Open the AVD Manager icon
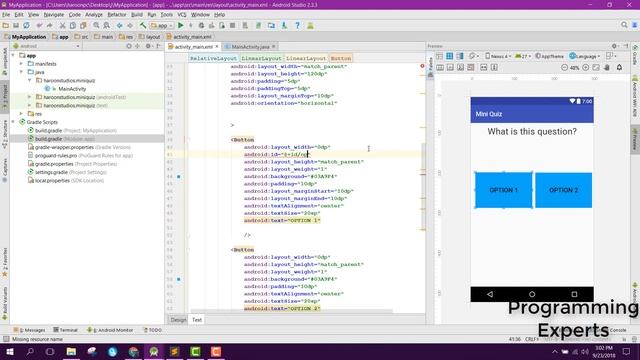Image resolution: width=640 pixels, height=360 pixels. pos(245,25)
